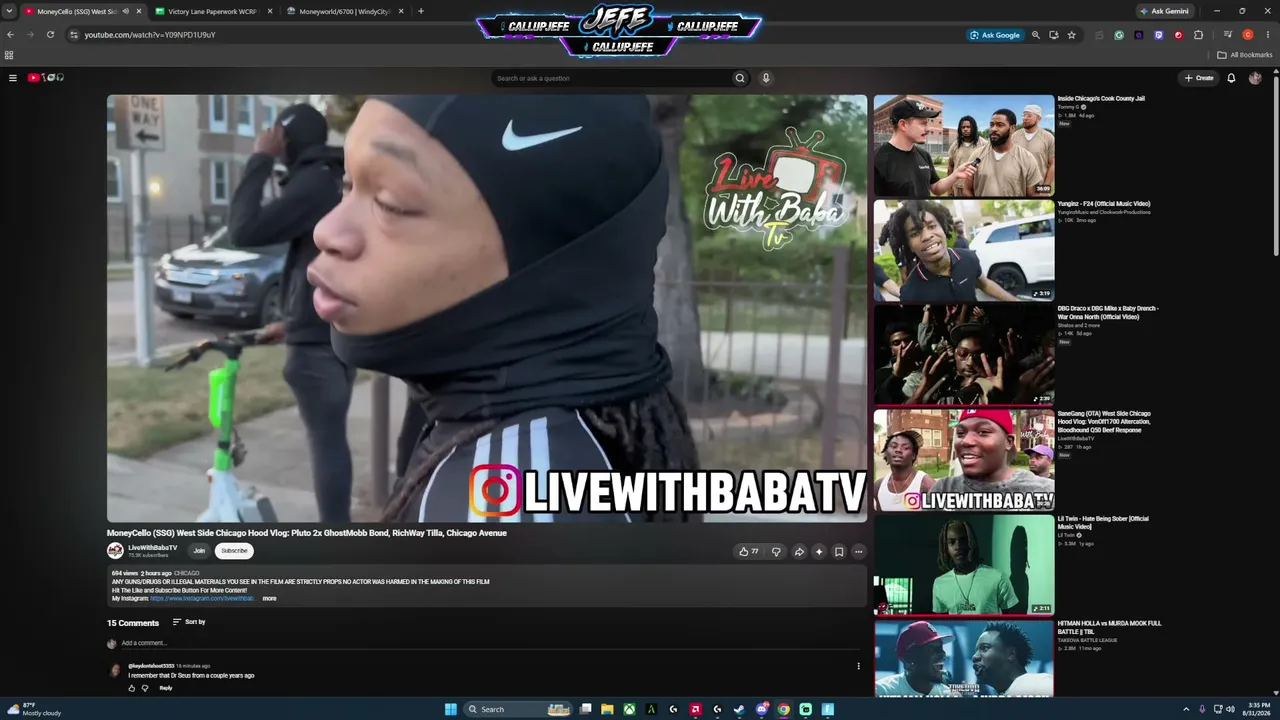Like the MoneyCello video

[748, 551]
